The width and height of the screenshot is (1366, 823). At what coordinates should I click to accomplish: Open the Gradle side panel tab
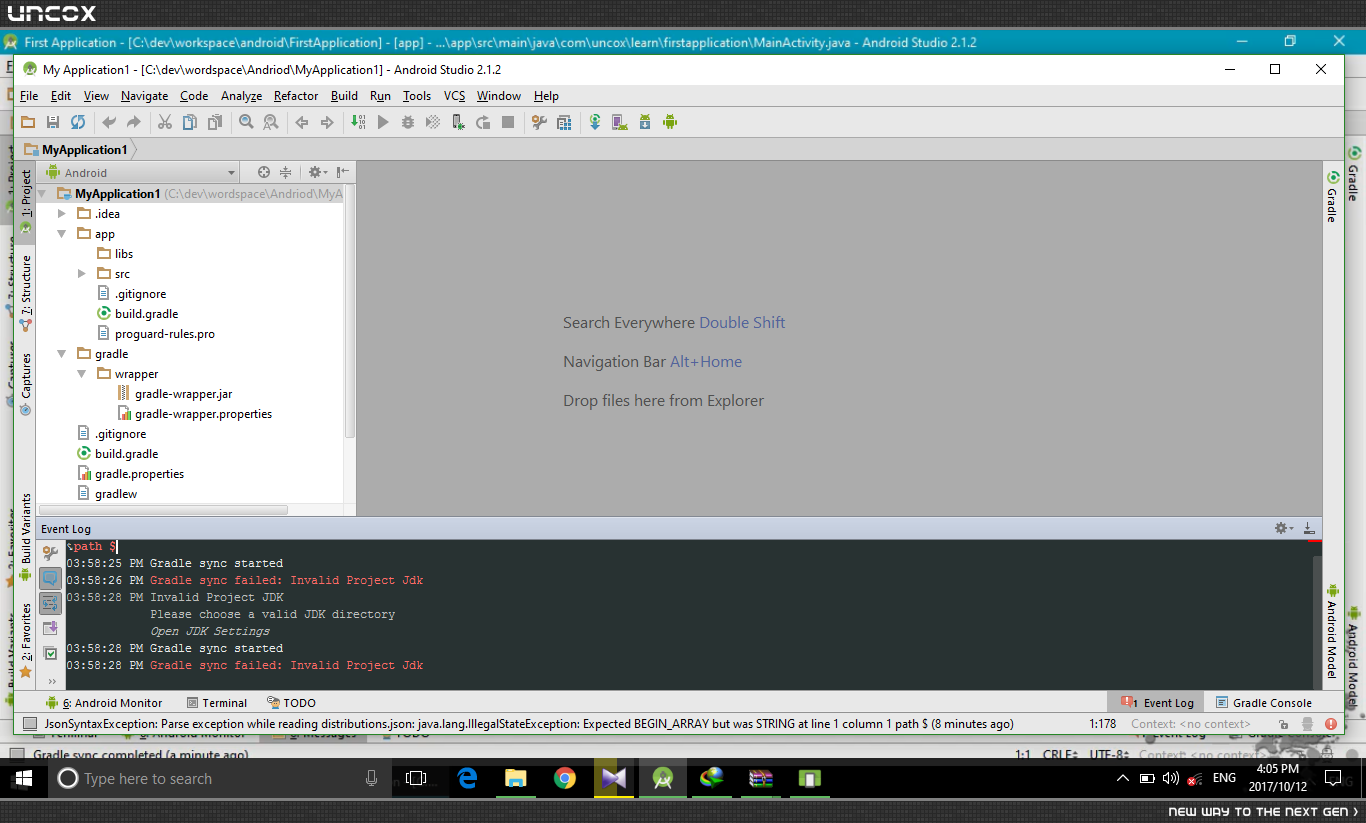(x=1333, y=196)
